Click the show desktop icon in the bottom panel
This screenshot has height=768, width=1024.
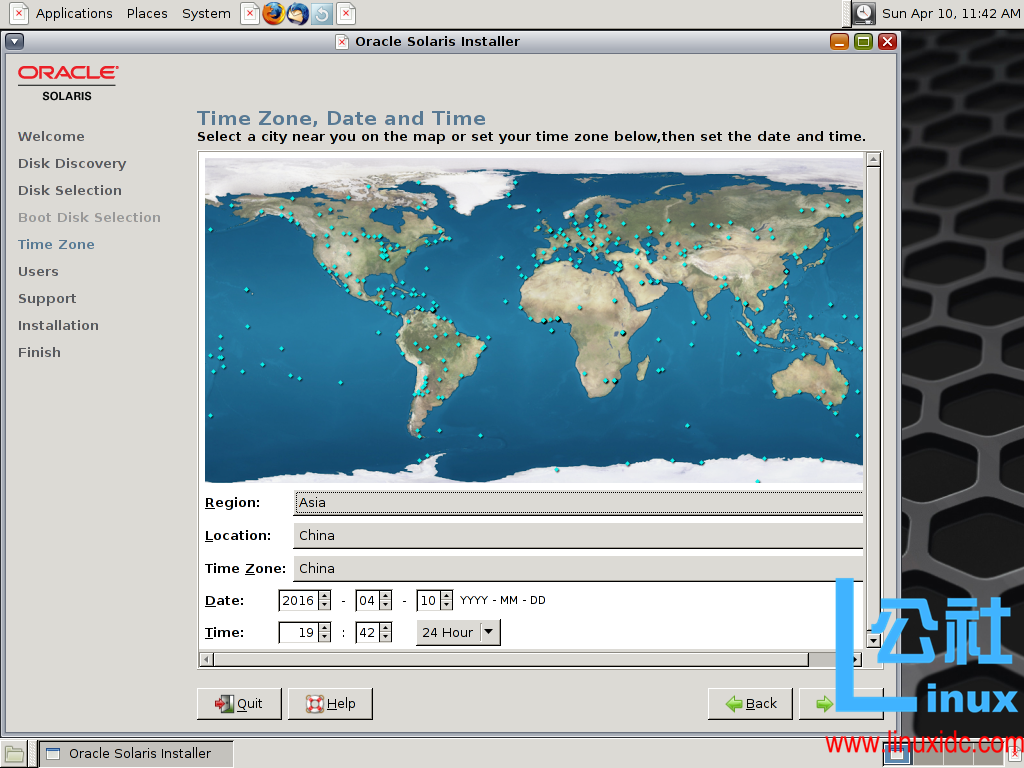pyautogui.click(x=14, y=754)
